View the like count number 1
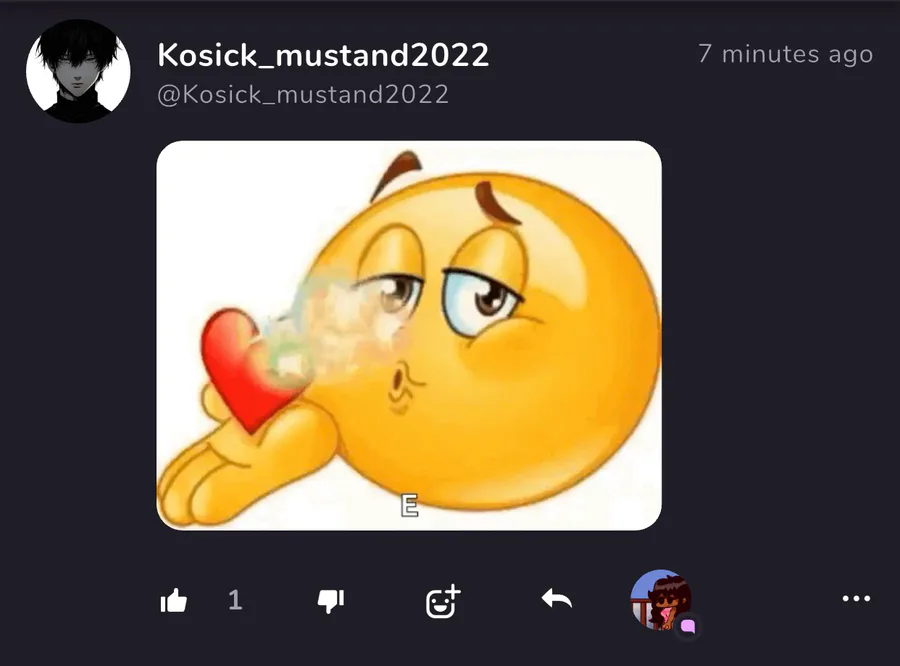This screenshot has width=900, height=666. [235, 601]
